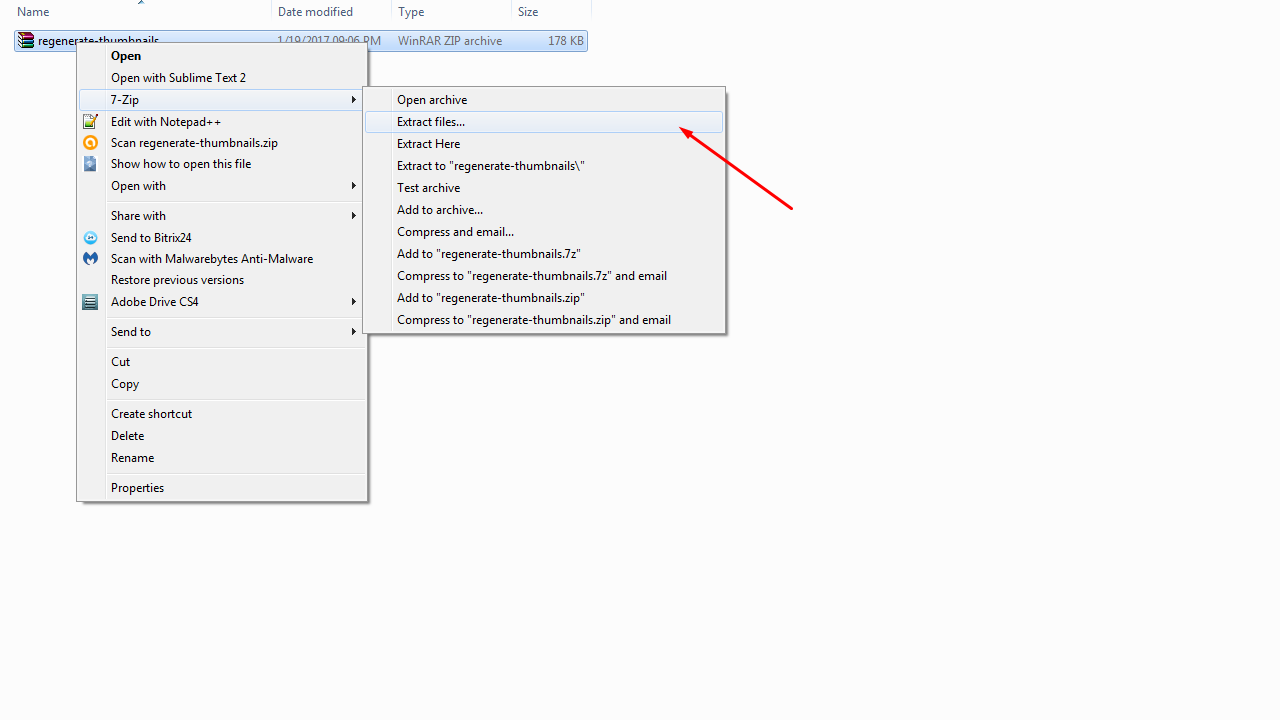1280x720 pixels.
Task: Choose Scan with Malwarebytes Anti-Malware
Action: tap(222, 259)
